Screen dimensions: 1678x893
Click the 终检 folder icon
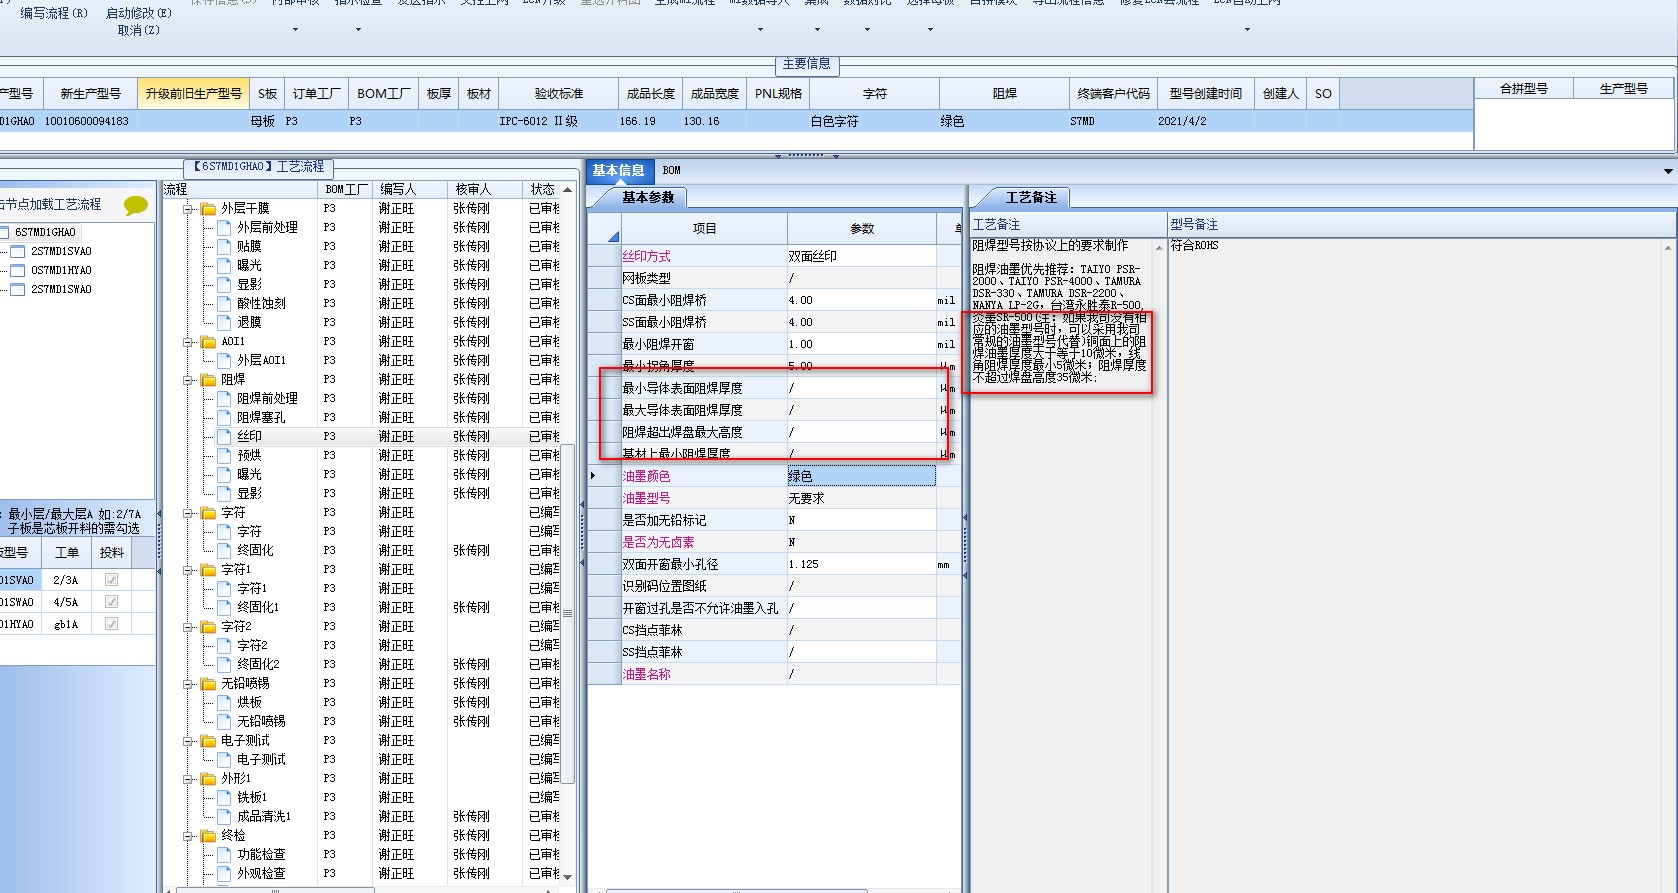coord(208,836)
